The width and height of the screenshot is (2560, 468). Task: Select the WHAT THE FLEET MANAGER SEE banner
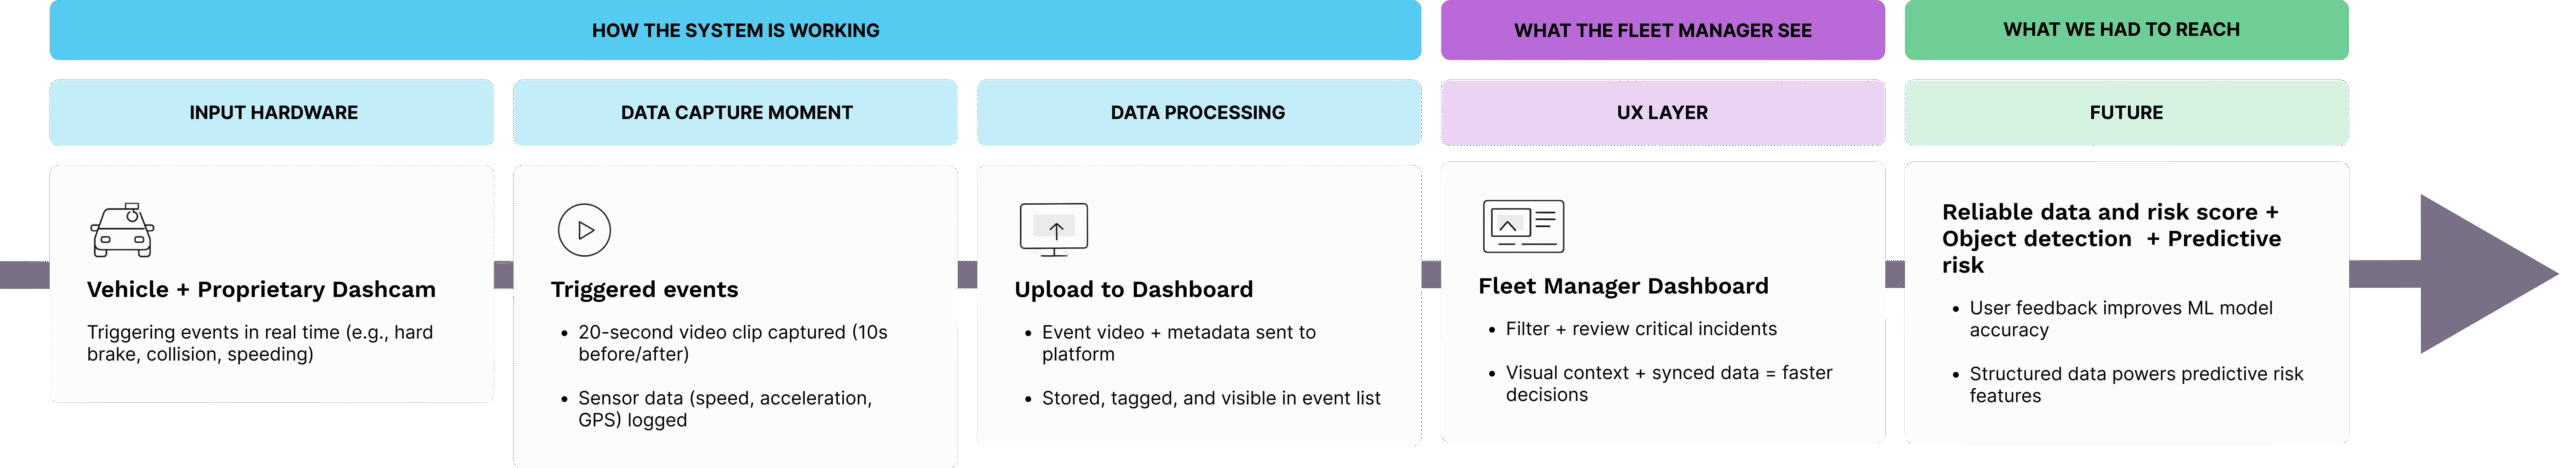pos(1662,31)
